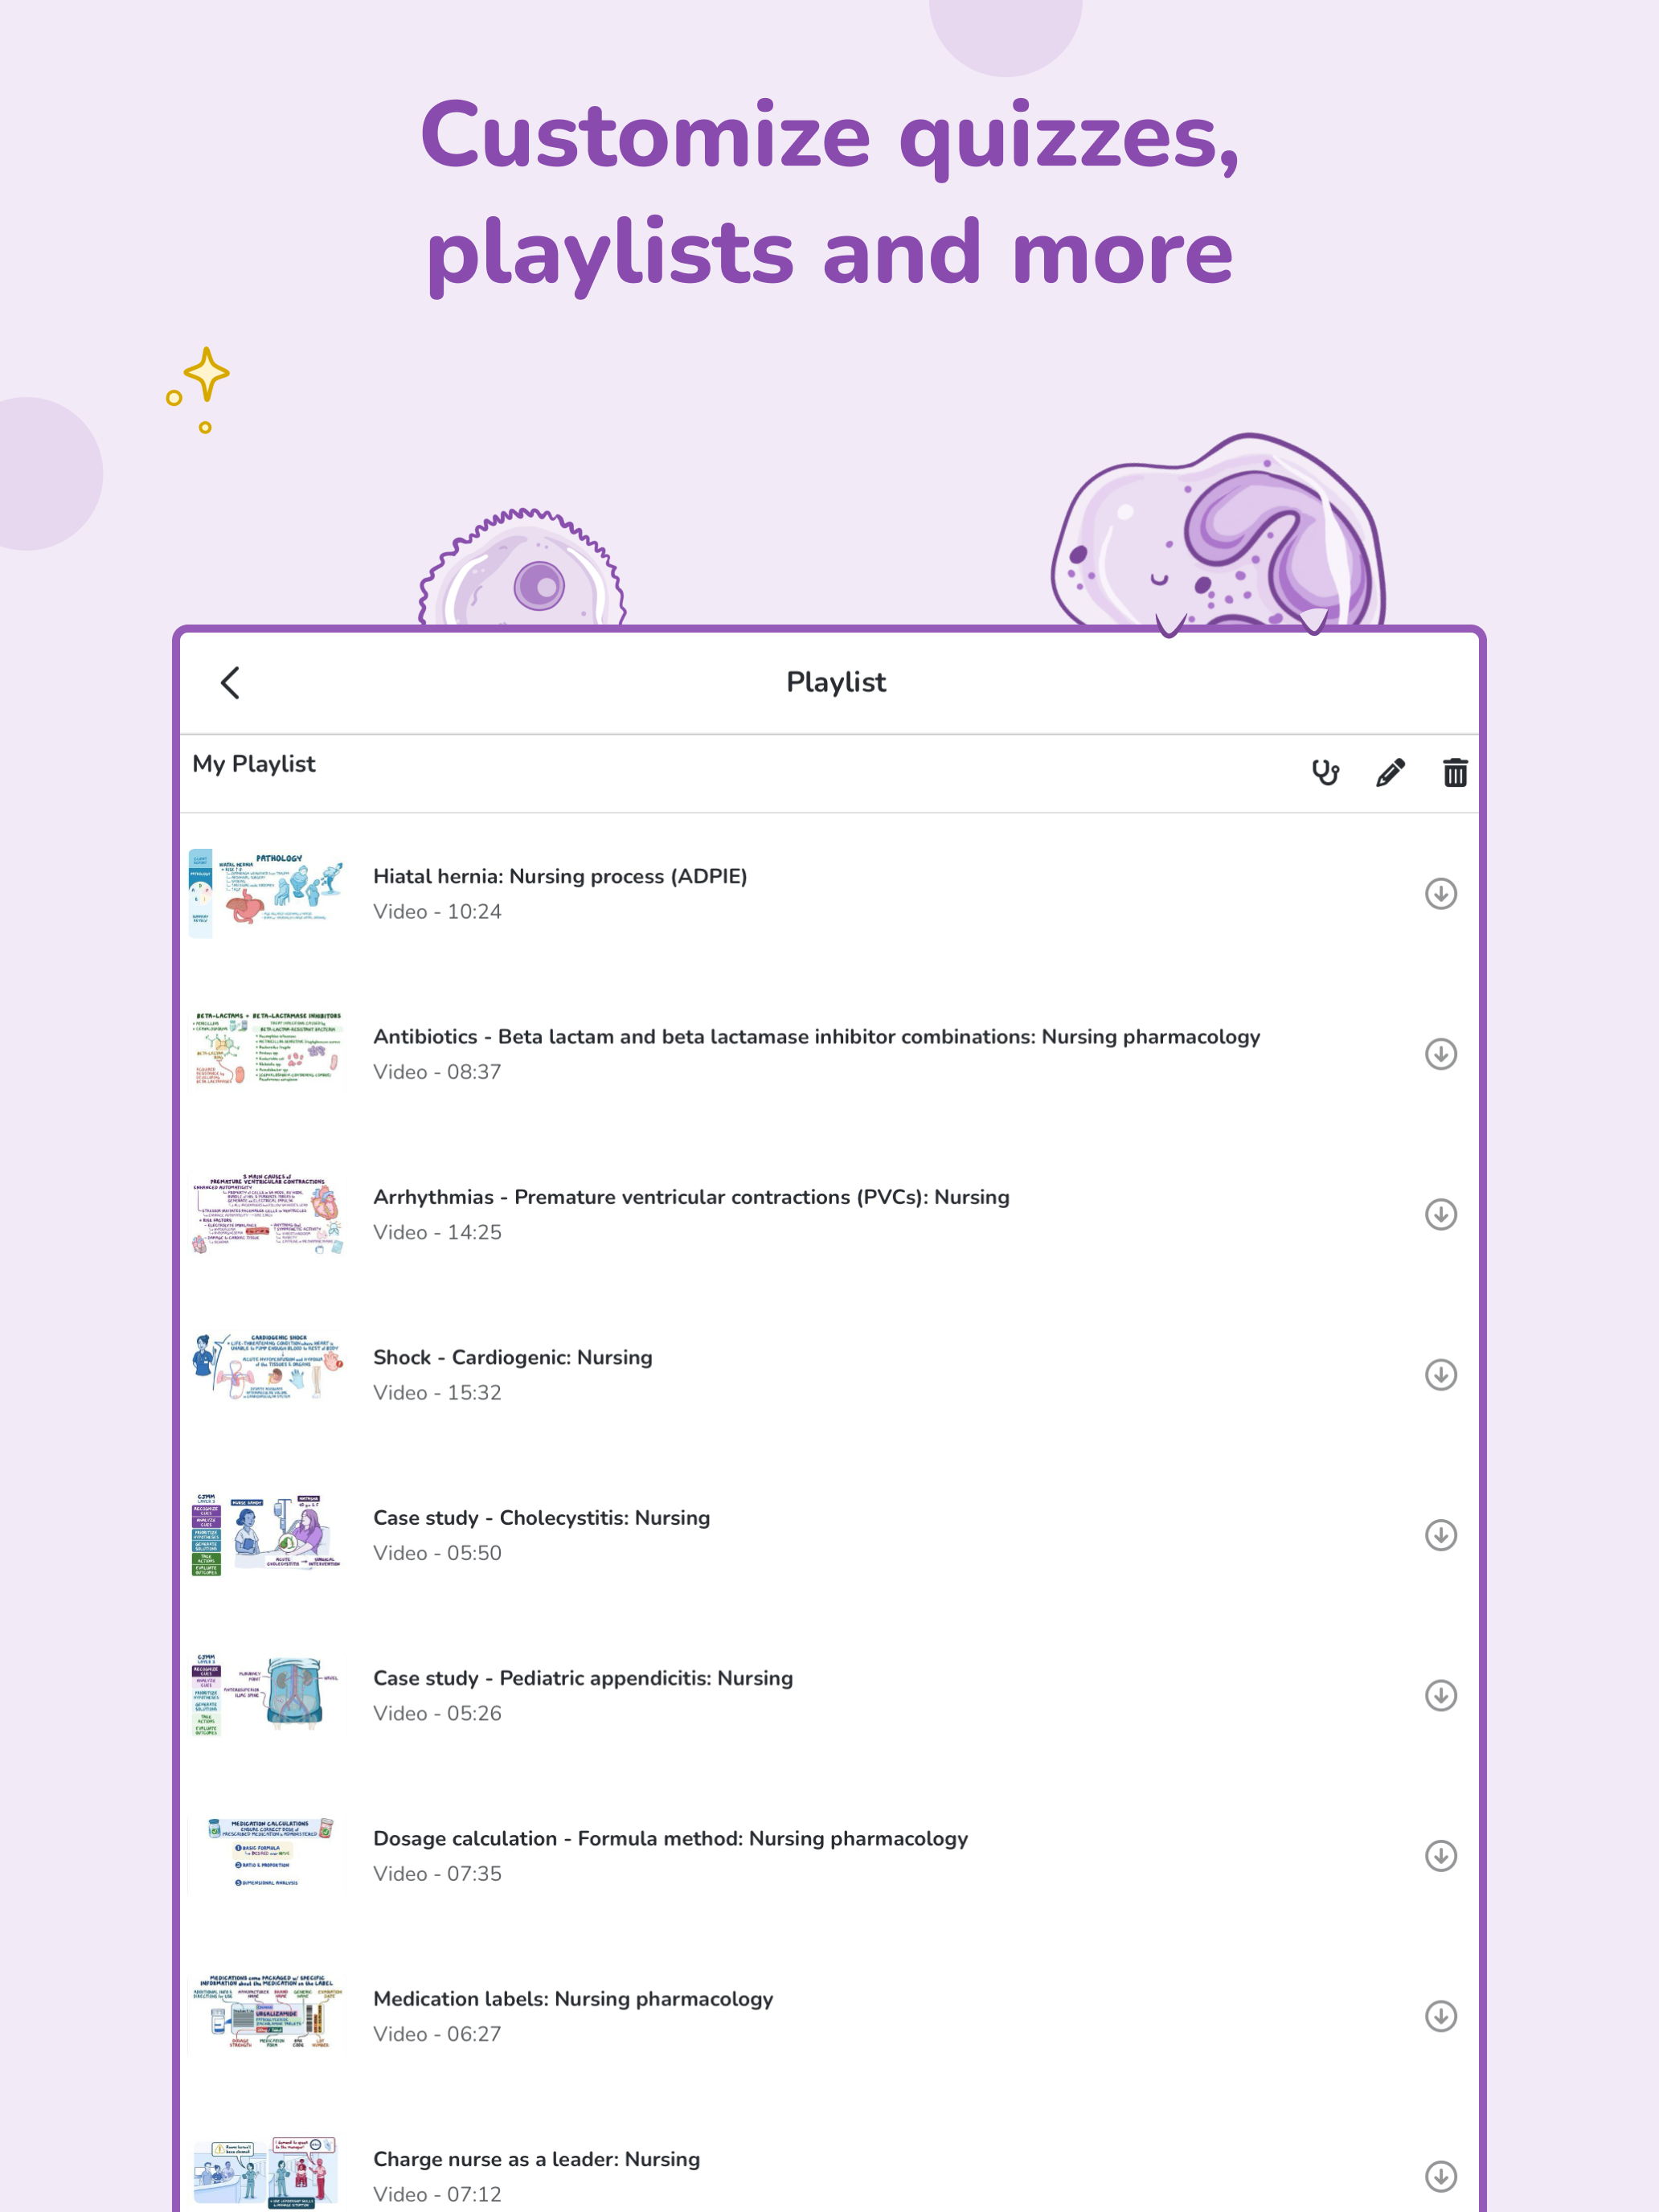The image size is (1659, 2212).
Task: Select the Arrhythmias PVCs video thumbnail
Action: click(267, 1214)
